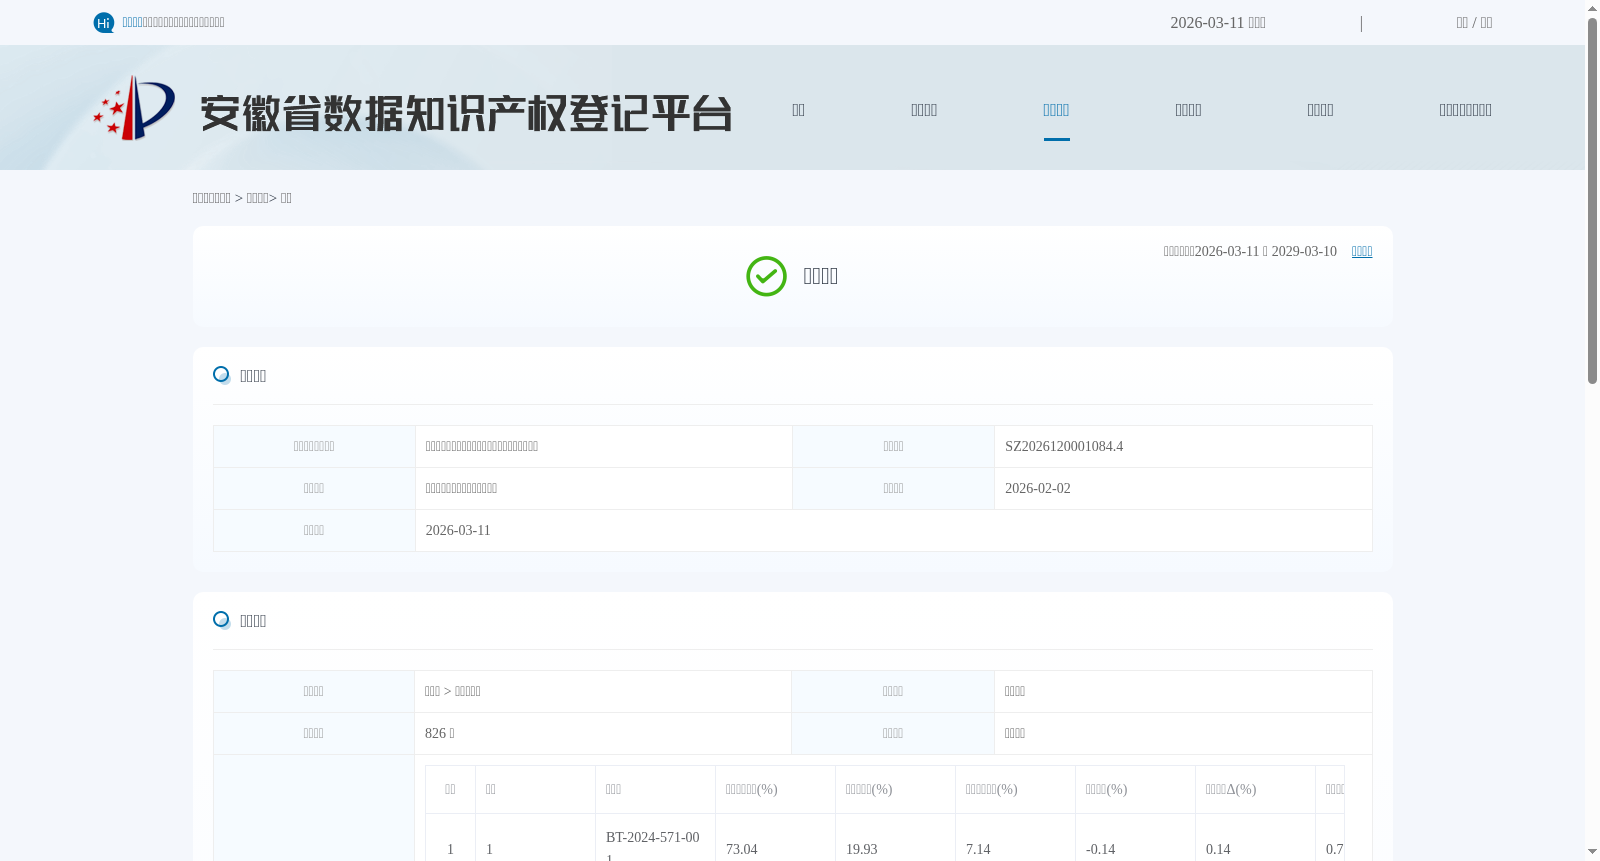Select the registration number SZ2026120001084.4
Screen dimensions: 1600x861
pyautogui.click(x=1064, y=447)
